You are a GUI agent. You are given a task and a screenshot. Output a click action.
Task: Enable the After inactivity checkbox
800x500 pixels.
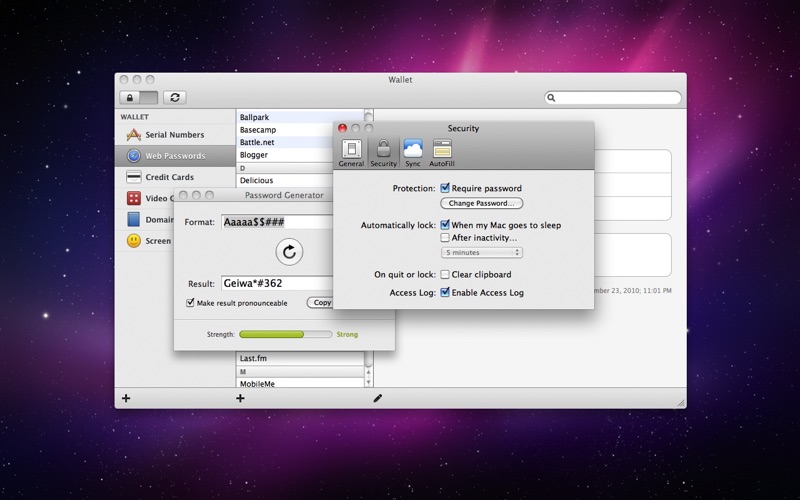(x=445, y=238)
